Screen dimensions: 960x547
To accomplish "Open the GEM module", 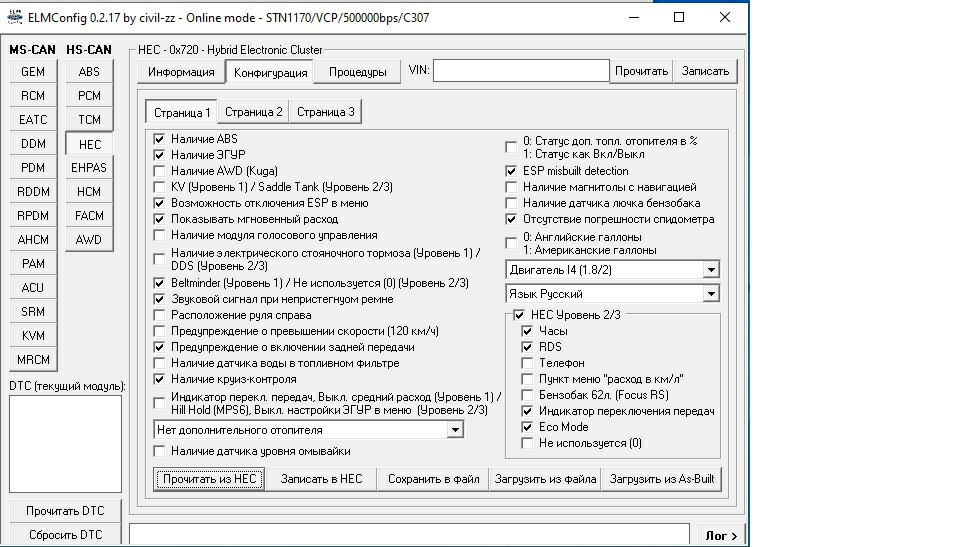I will [33, 72].
